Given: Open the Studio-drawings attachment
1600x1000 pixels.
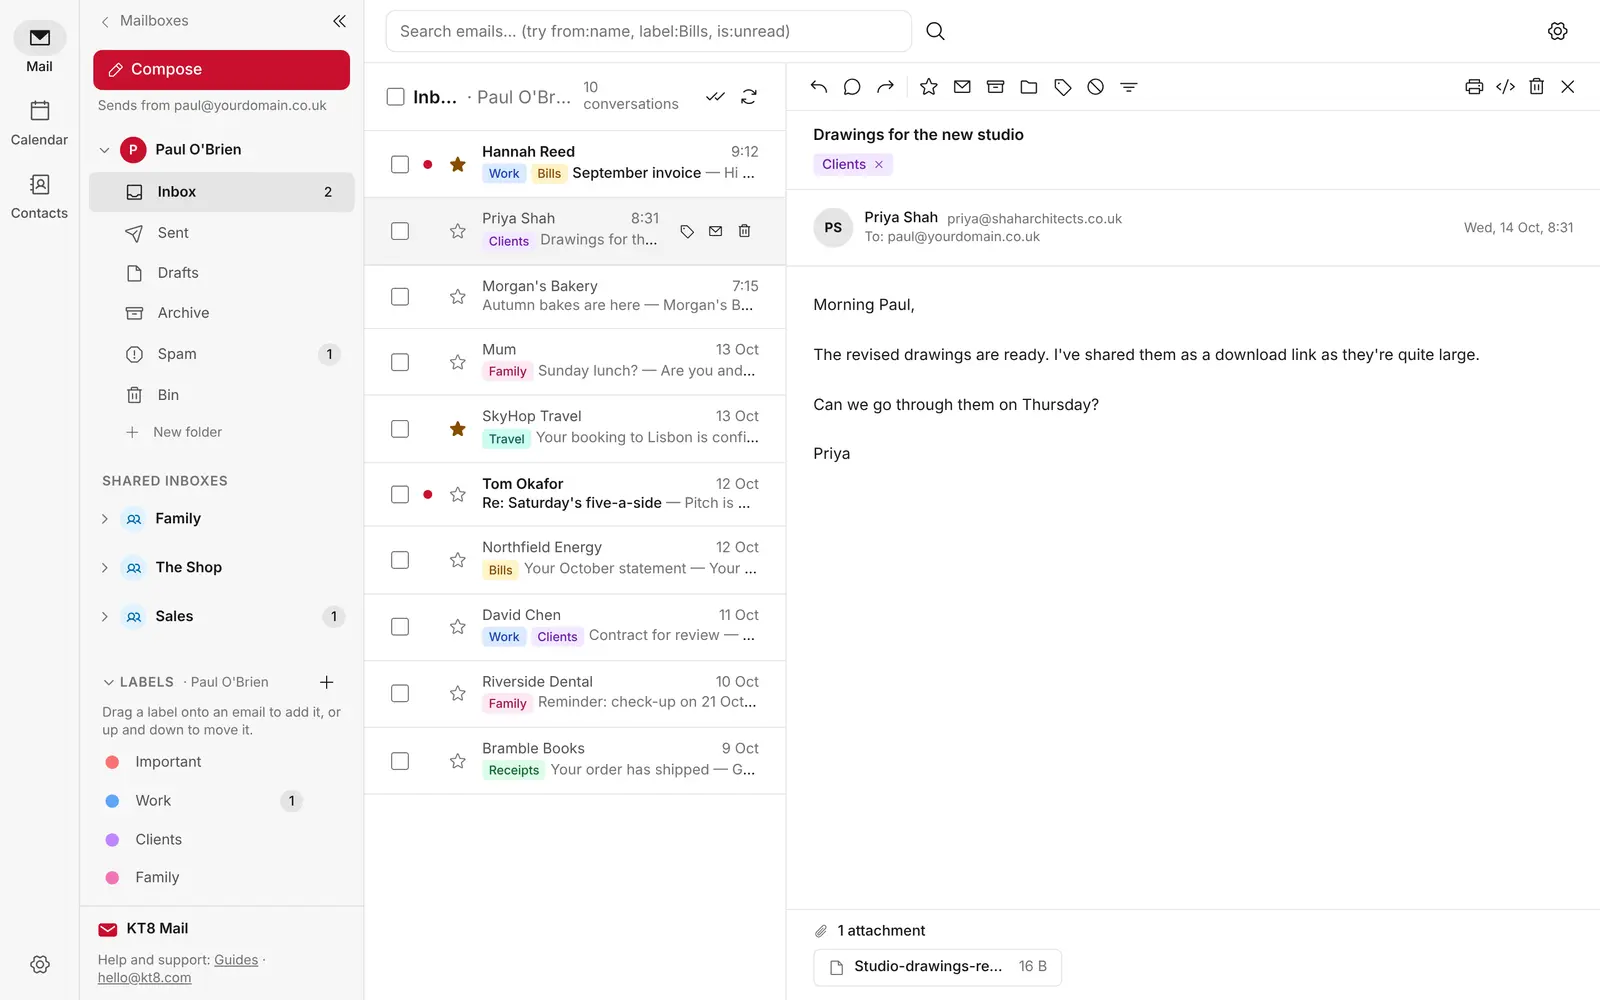Looking at the screenshot, I should [937, 967].
